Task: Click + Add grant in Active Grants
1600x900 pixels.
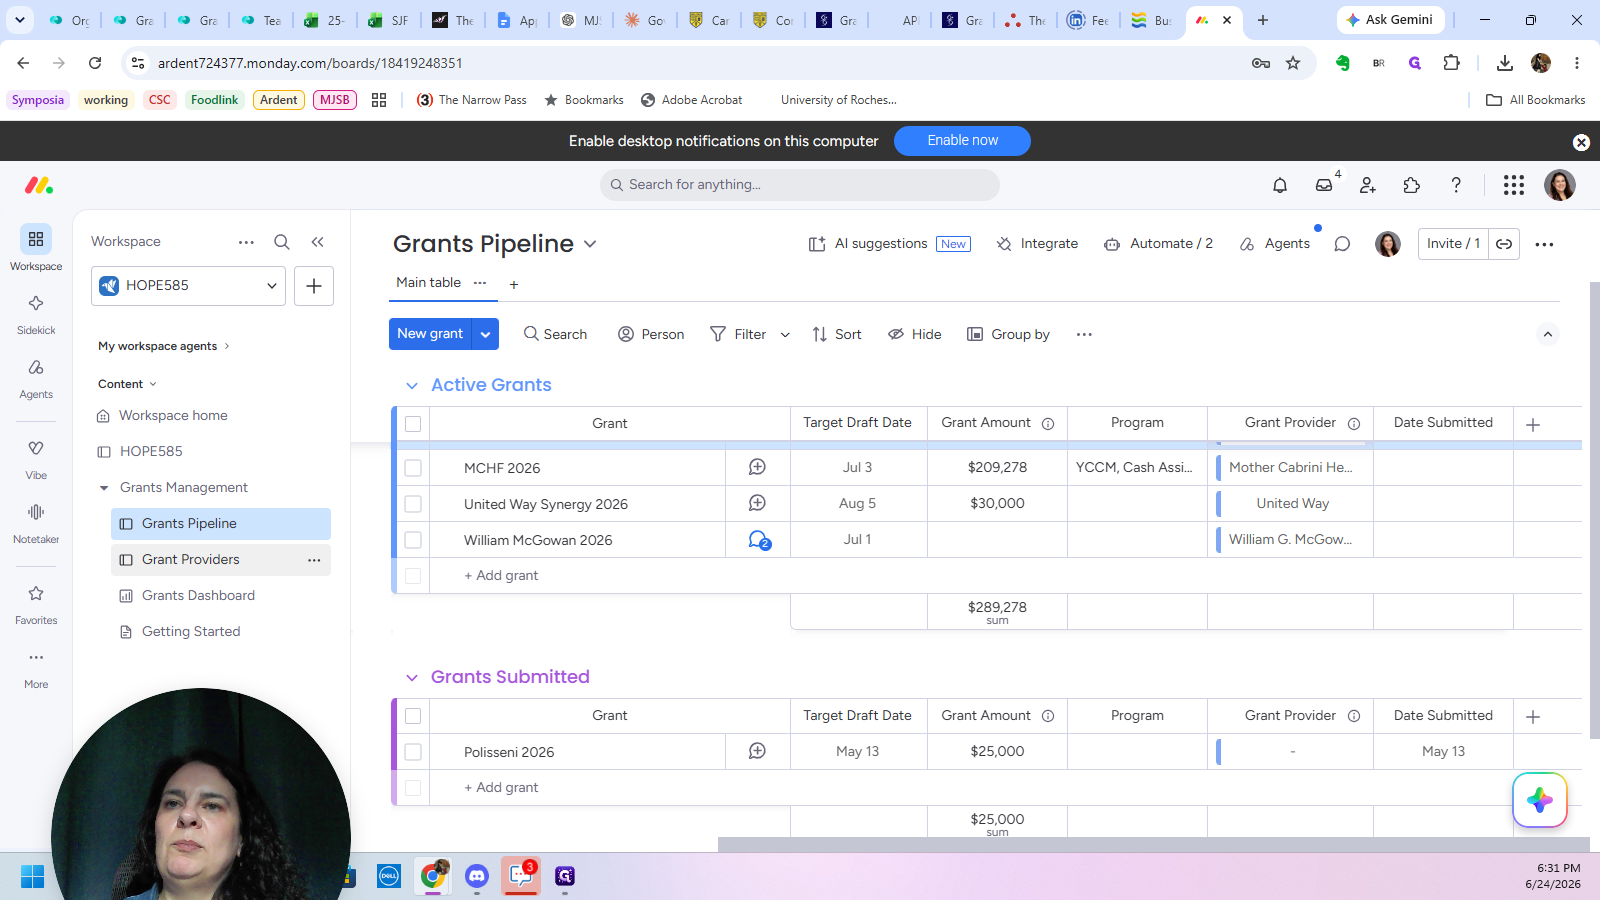Action: point(501,576)
